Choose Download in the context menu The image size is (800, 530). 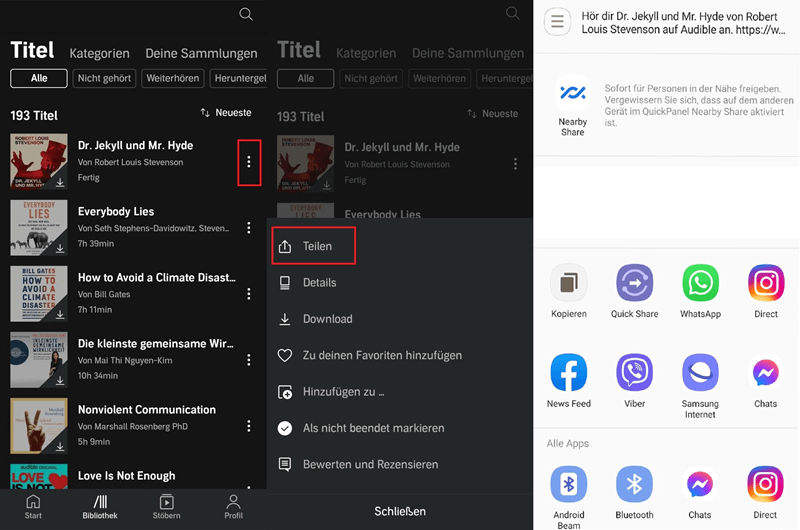(400, 319)
